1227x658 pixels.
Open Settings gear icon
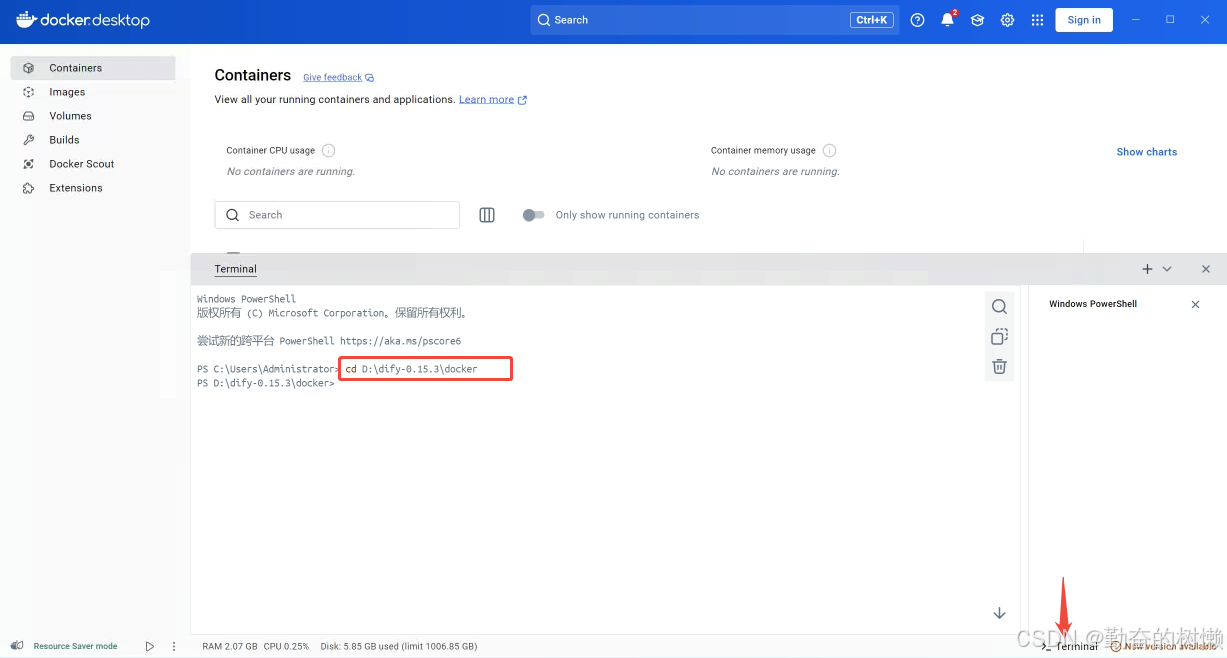pos(1008,20)
